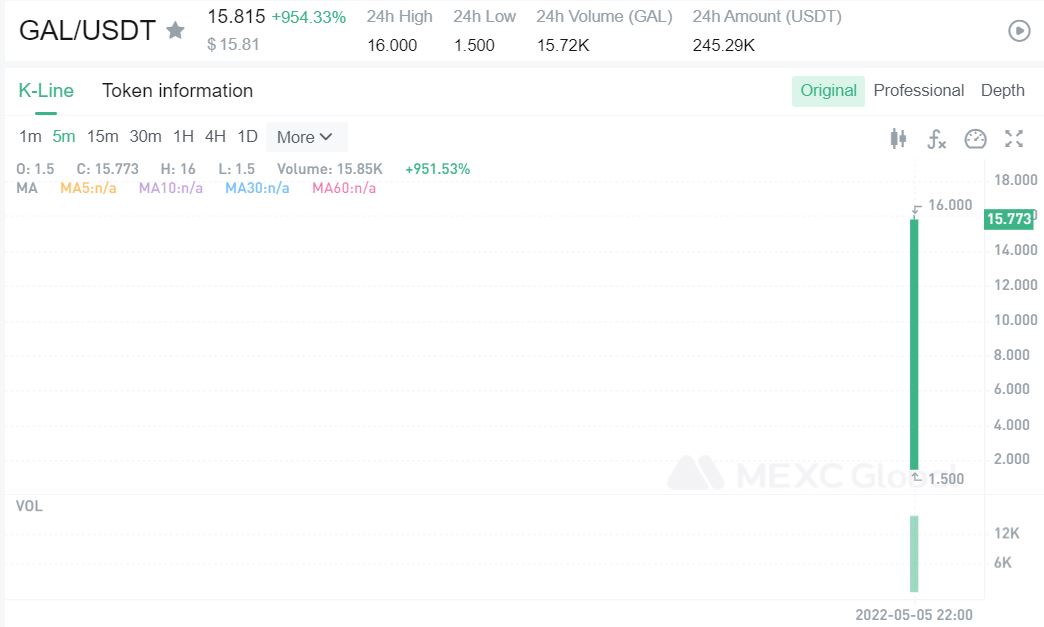1044x627 pixels.
Task: Set the chart interval to 1H
Action: pyautogui.click(x=183, y=136)
